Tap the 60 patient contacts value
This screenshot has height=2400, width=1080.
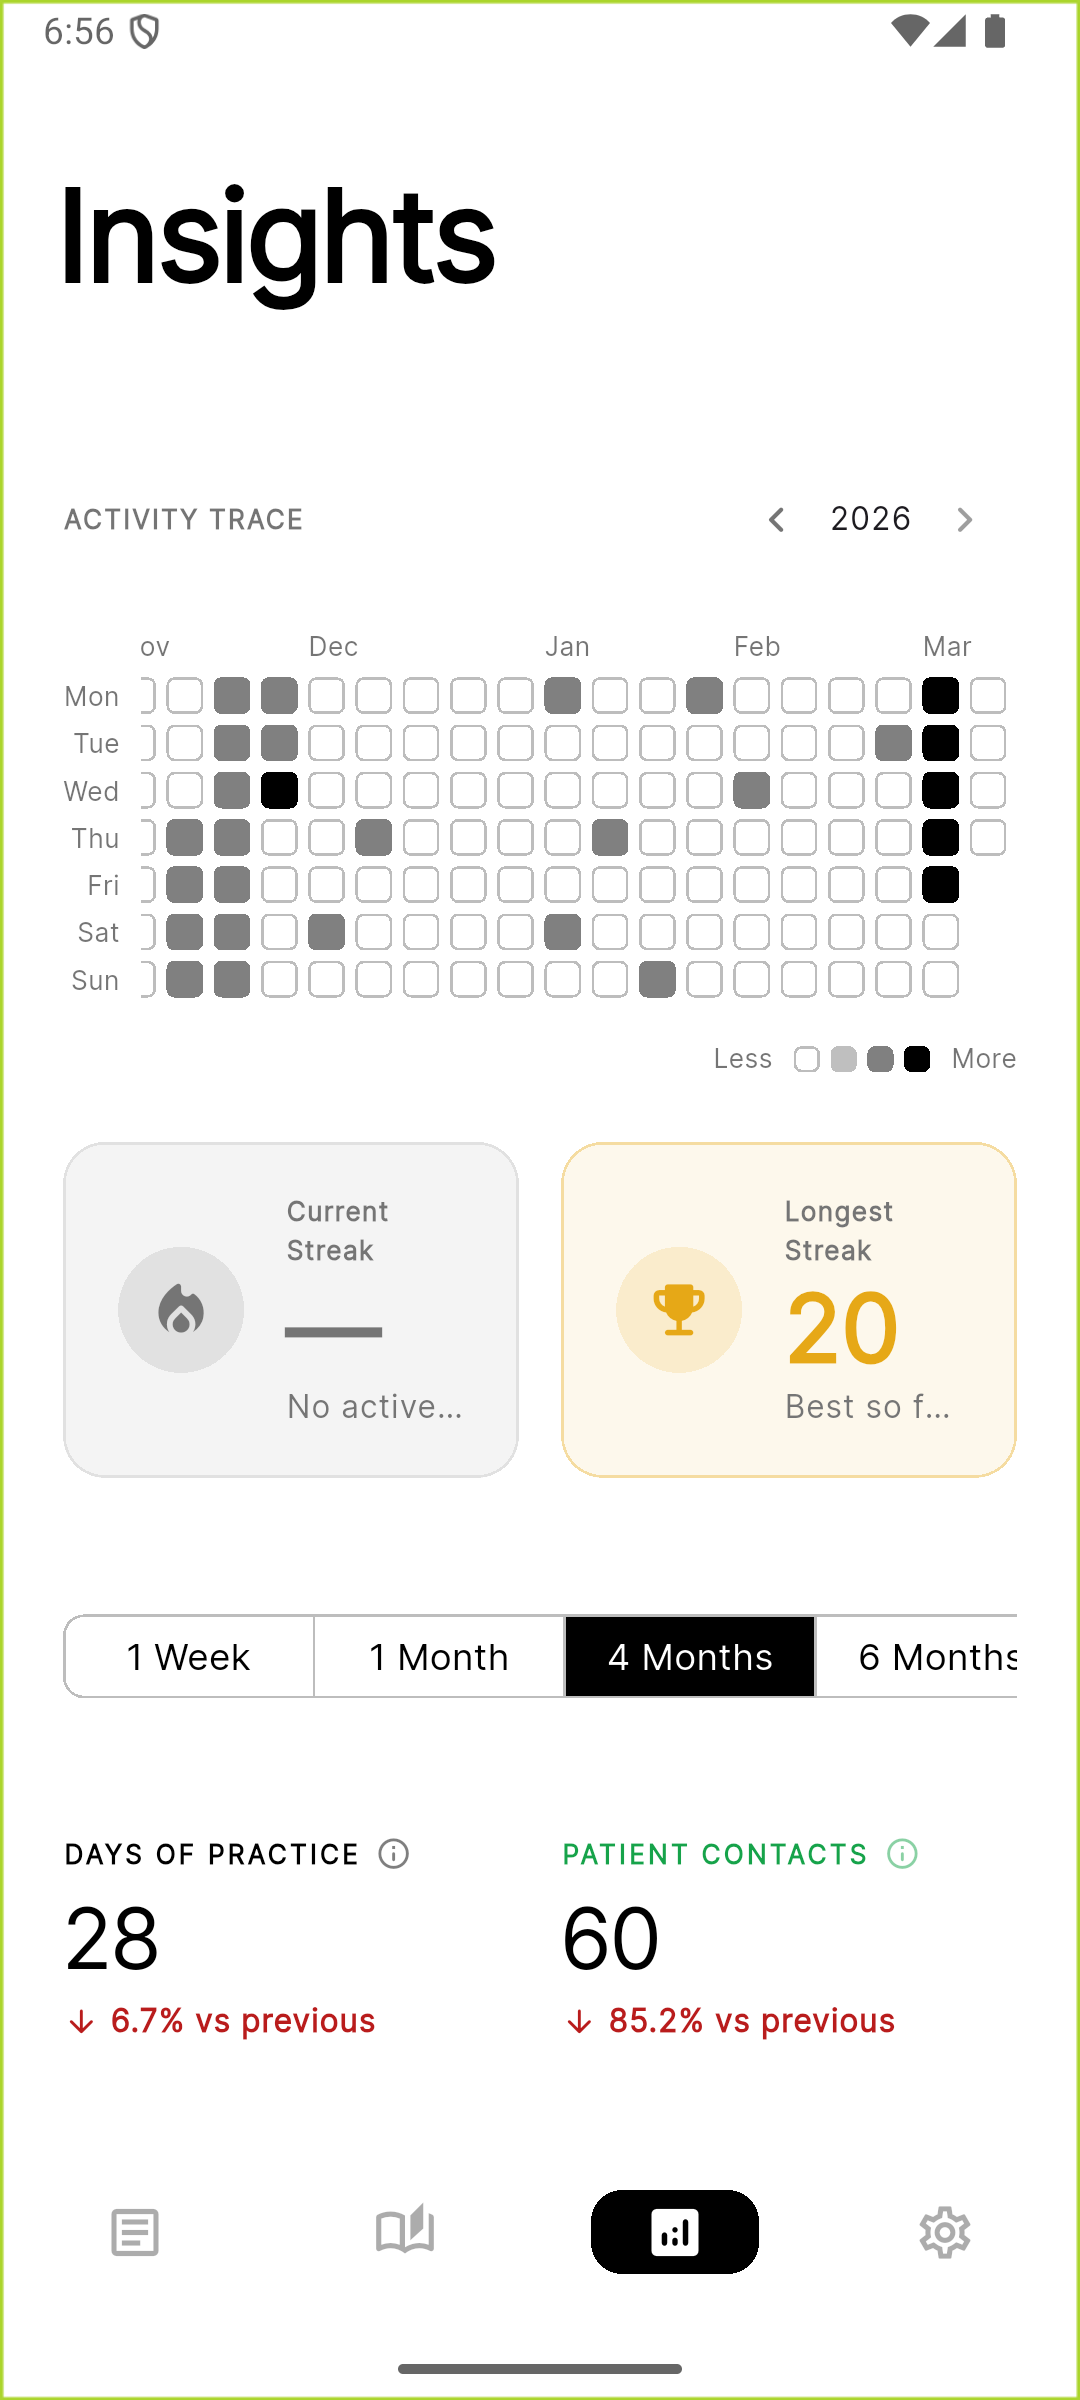[611, 1938]
